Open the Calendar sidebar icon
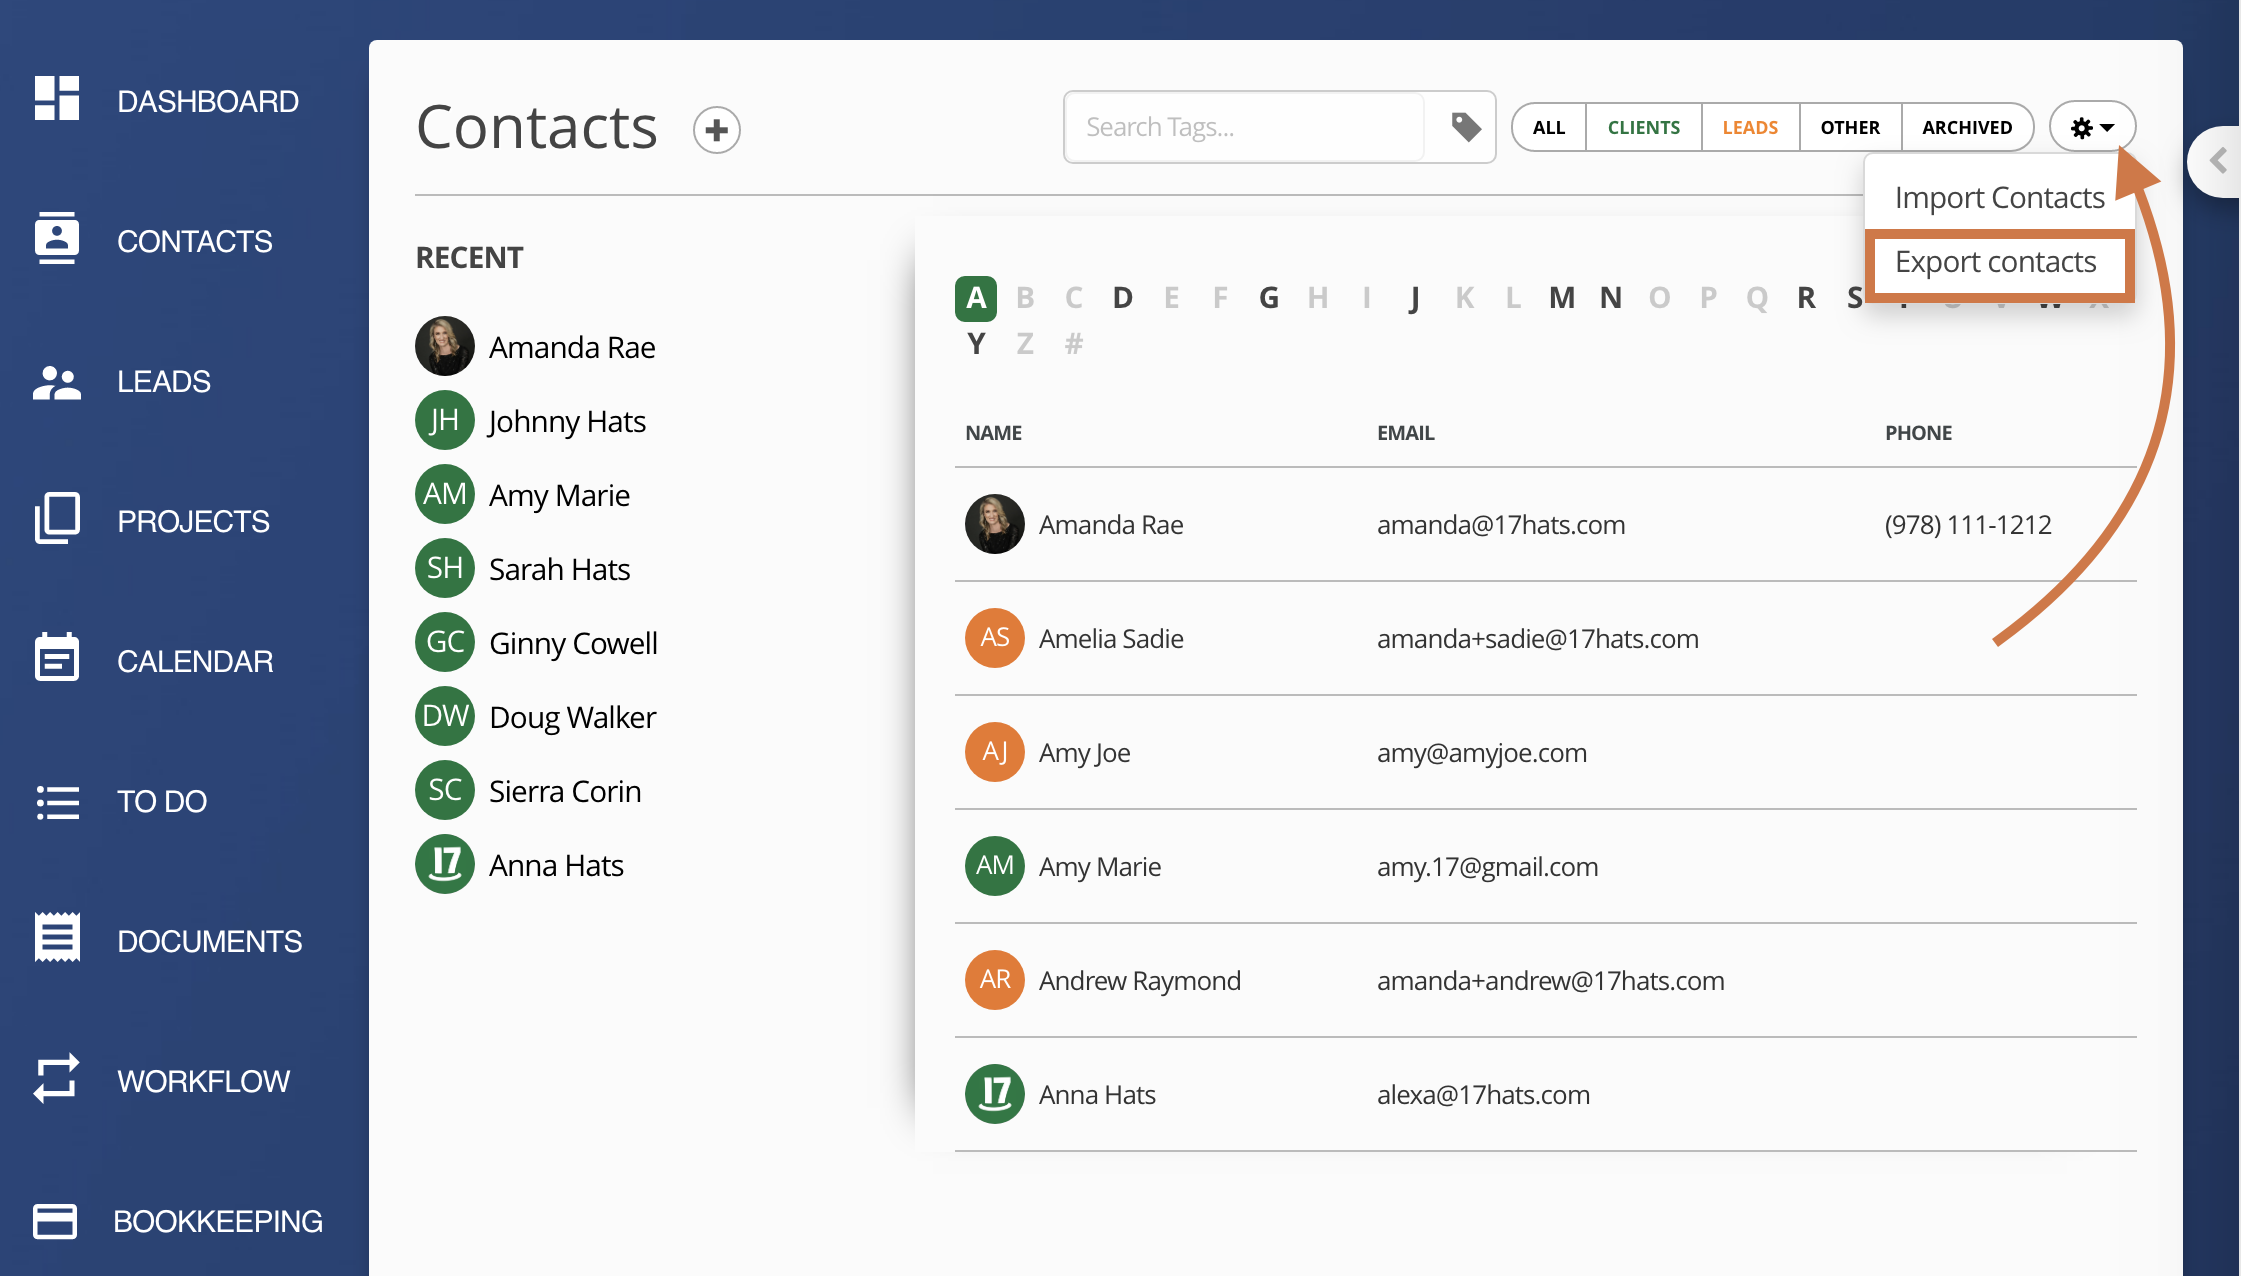The image size is (2241, 1276). pos(57,659)
